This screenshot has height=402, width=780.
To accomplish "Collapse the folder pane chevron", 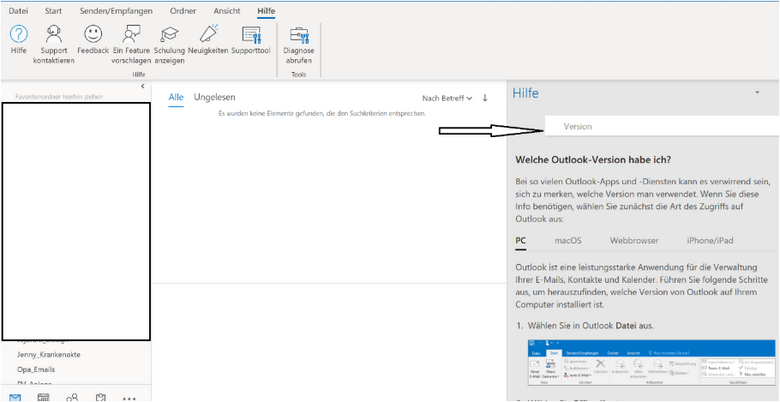I will tap(143, 87).
